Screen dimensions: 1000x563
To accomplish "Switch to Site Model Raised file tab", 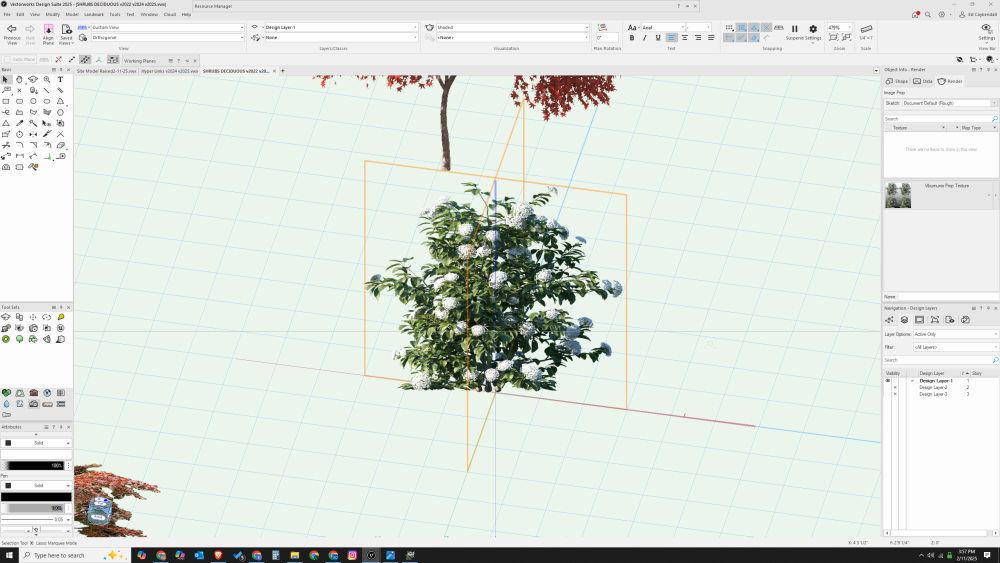I will point(106,71).
